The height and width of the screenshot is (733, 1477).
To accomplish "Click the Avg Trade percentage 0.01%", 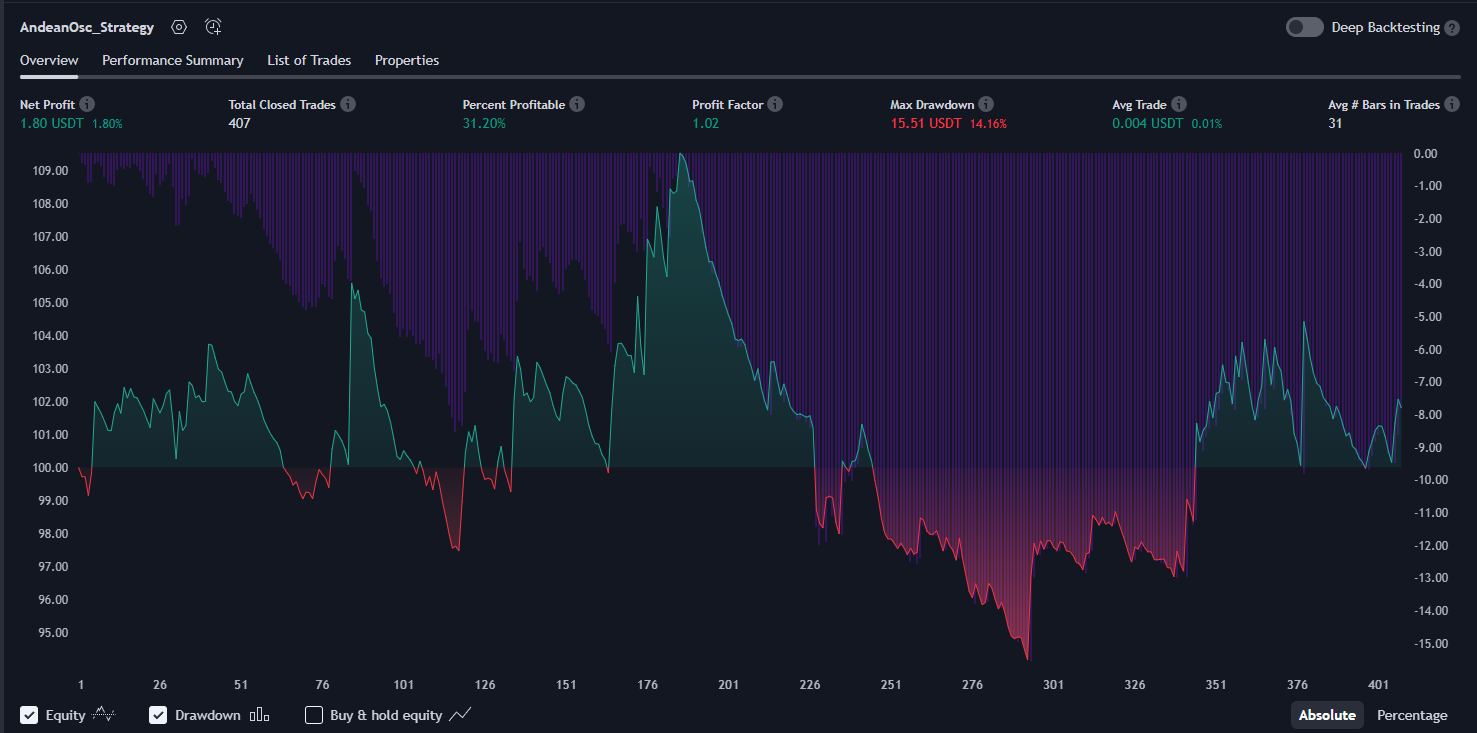I will click(x=1206, y=124).
